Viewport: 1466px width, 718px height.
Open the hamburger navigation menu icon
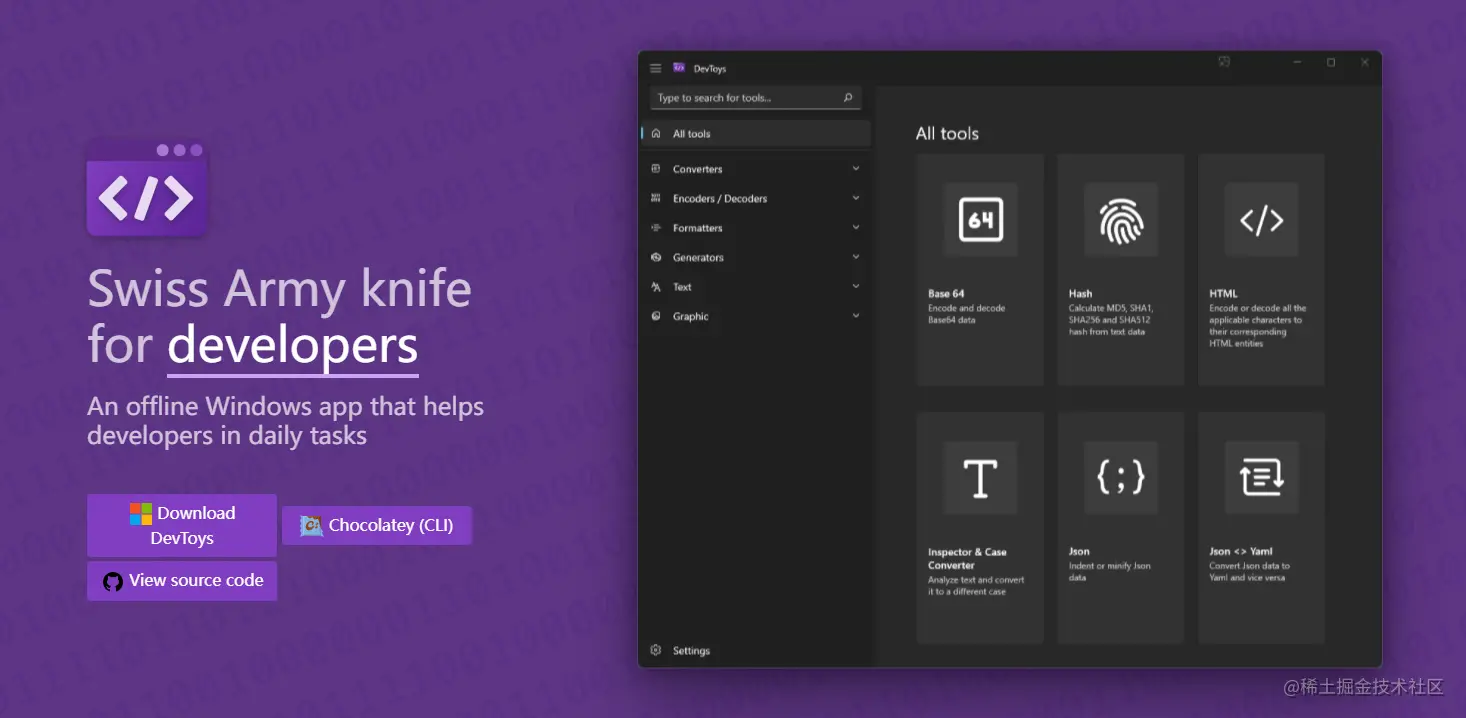coord(655,68)
